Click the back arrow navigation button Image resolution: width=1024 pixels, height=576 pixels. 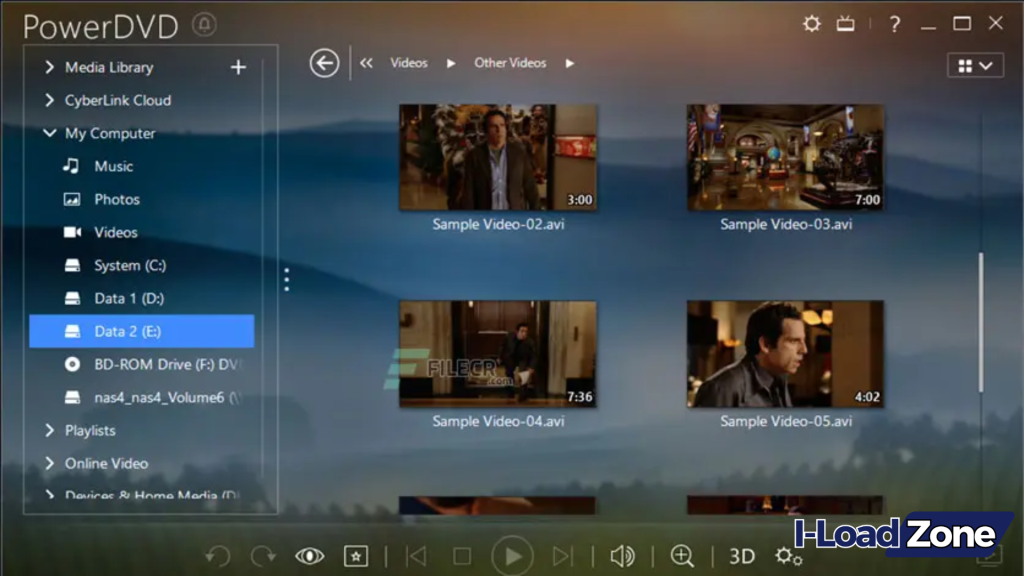324,63
